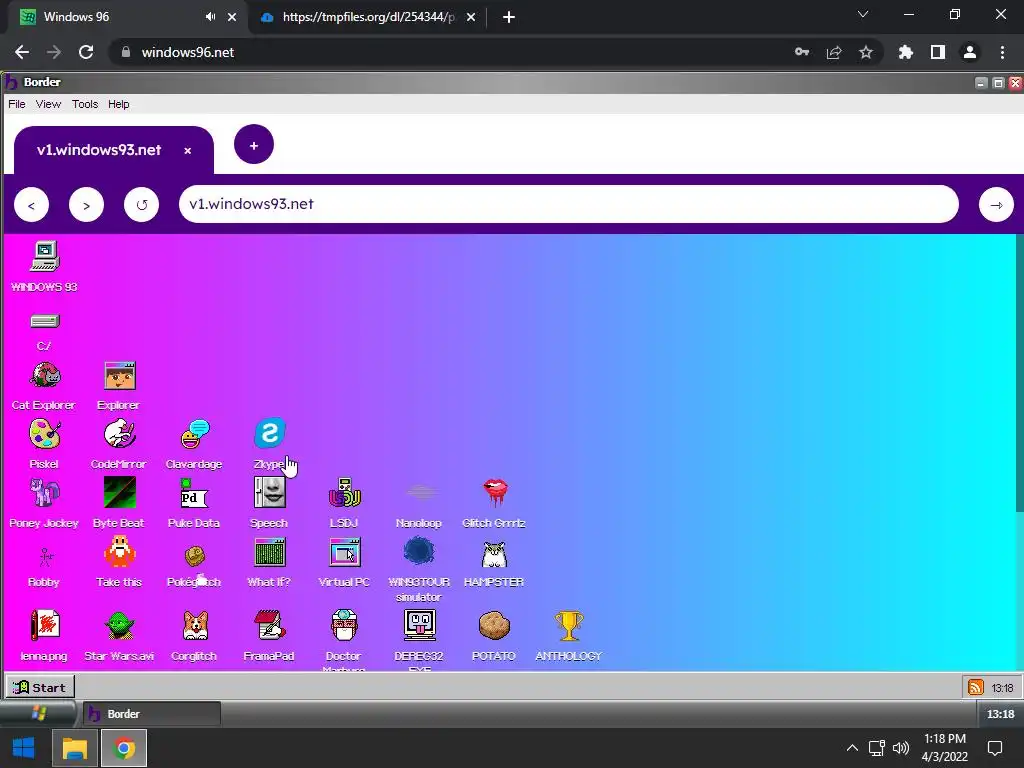Open File Explorer from Windows taskbar
Screen dimensions: 1024x768
pos(74,748)
